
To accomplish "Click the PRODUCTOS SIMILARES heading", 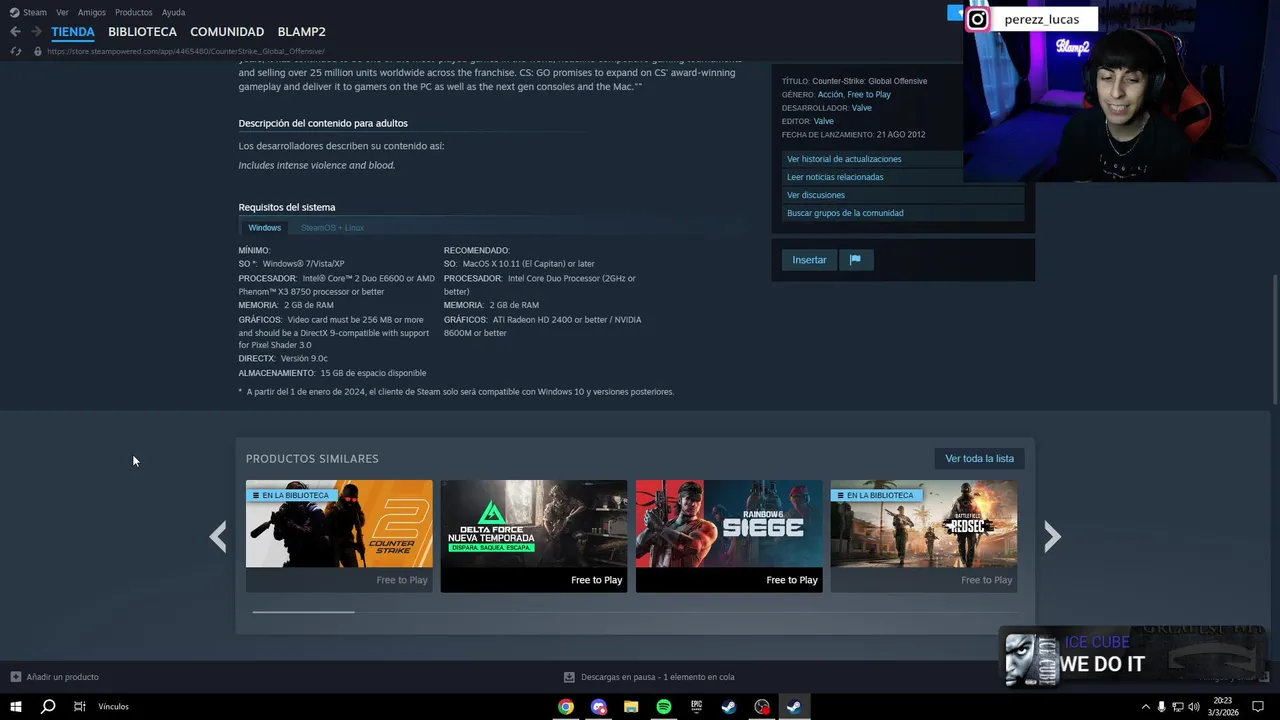I will [x=312, y=459].
